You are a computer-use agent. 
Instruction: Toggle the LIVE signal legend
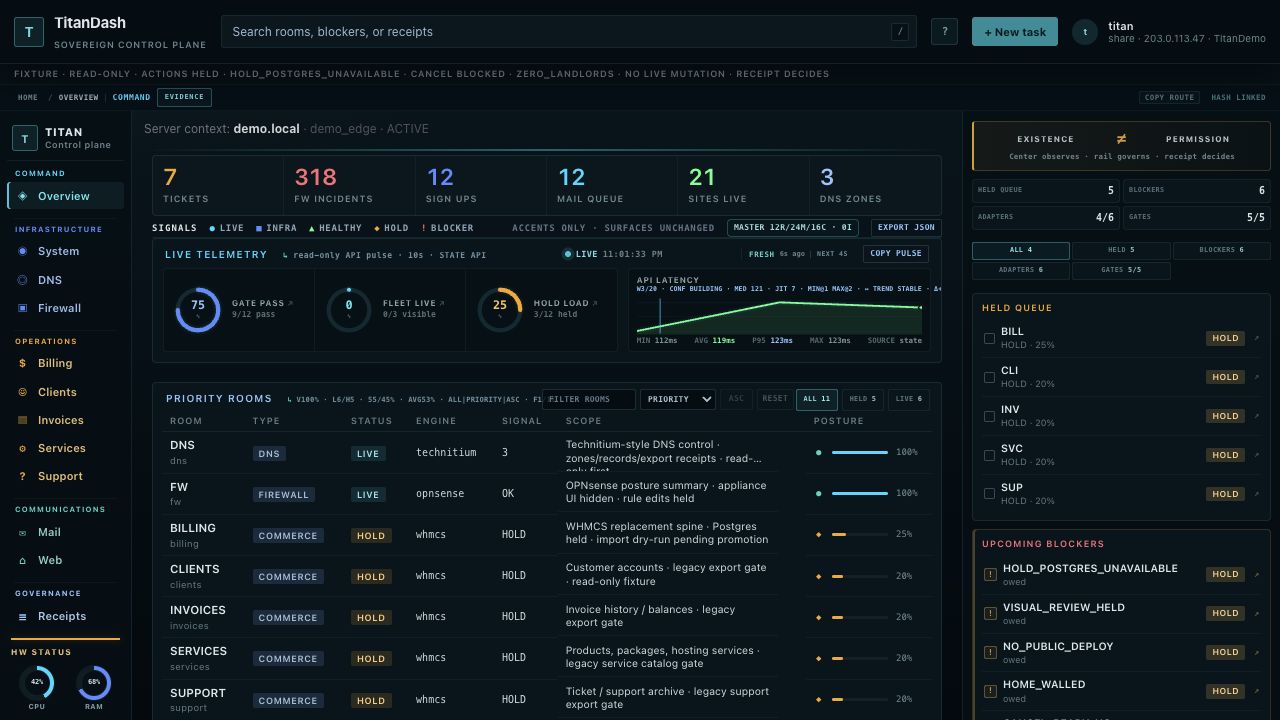tap(226, 228)
